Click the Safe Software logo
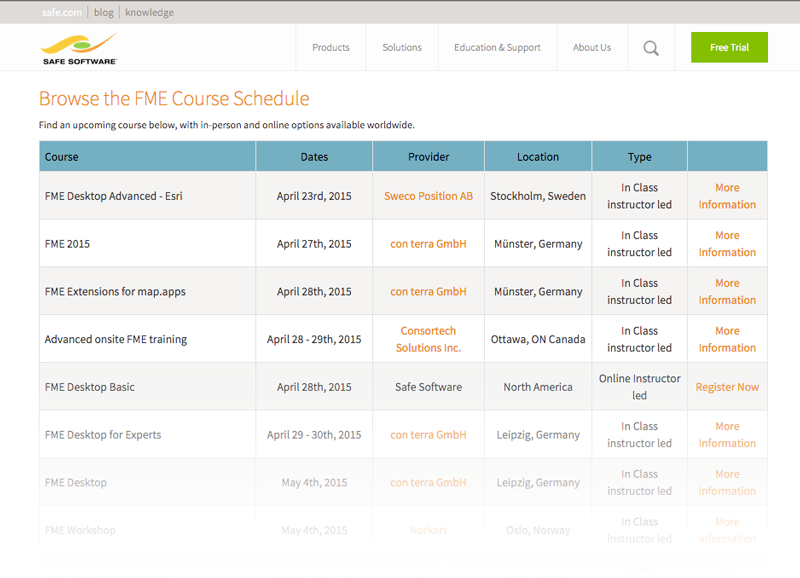The height and width of the screenshot is (578, 800). coord(79,48)
